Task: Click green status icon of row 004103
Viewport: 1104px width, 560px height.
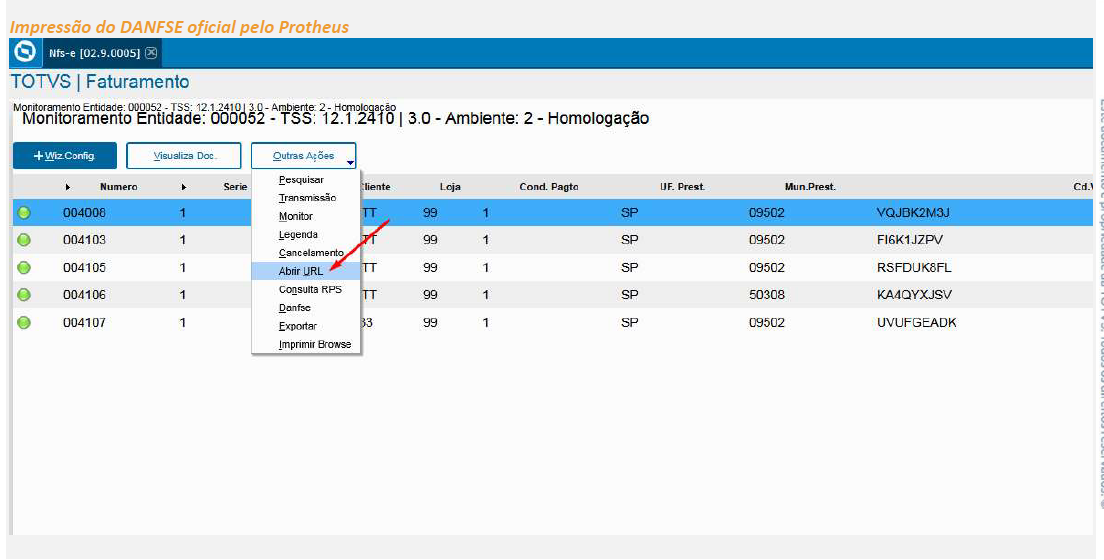Action: click(24, 240)
